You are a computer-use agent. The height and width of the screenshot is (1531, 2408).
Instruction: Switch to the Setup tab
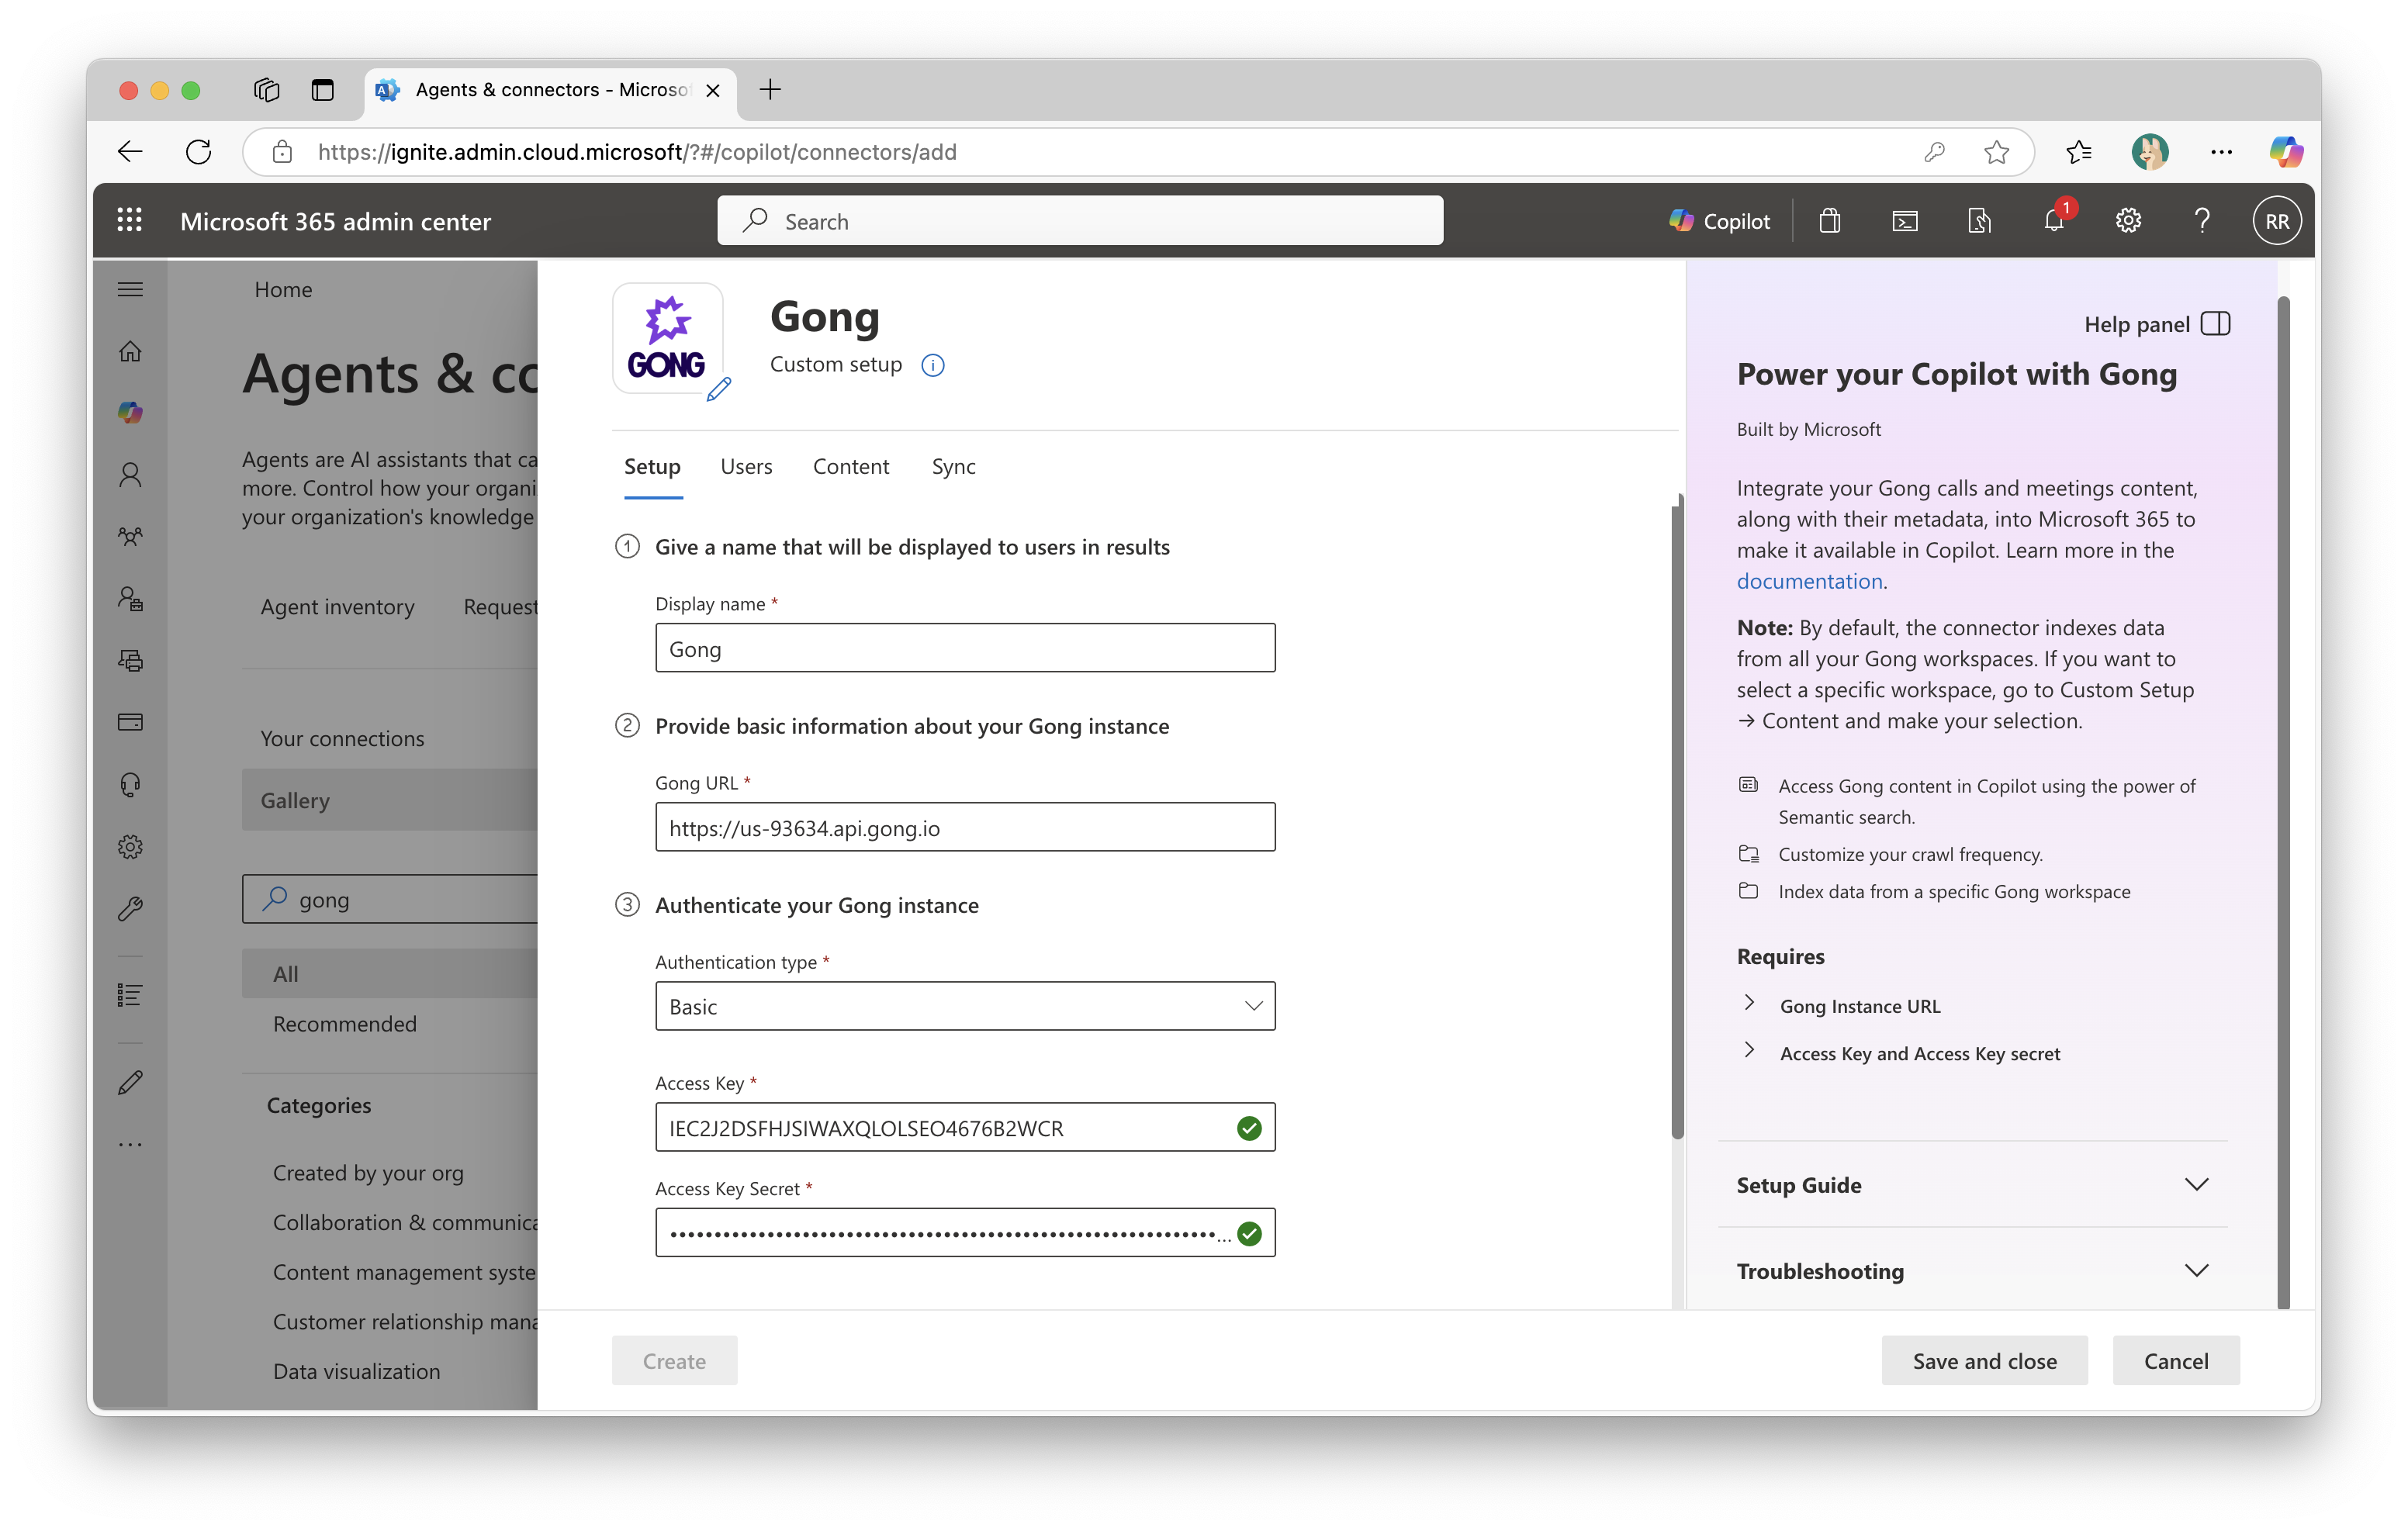pyautogui.click(x=652, y=466)
